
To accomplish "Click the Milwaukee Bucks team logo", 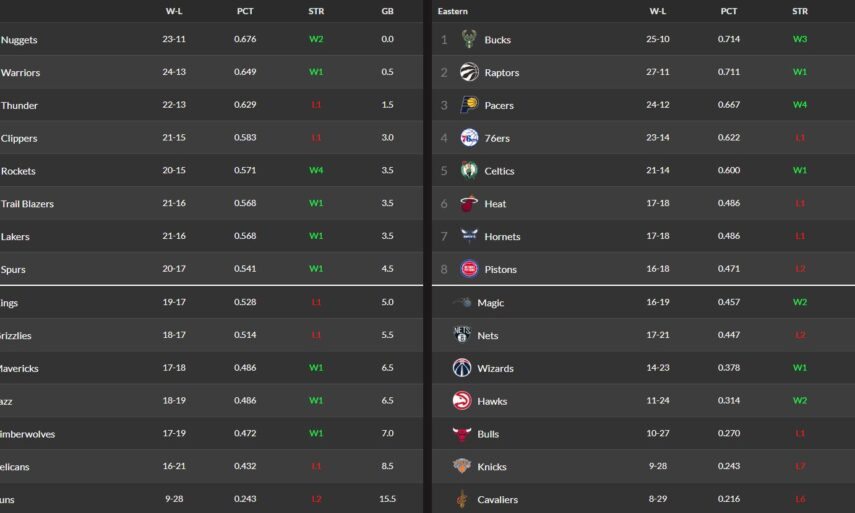I will 468,40.
